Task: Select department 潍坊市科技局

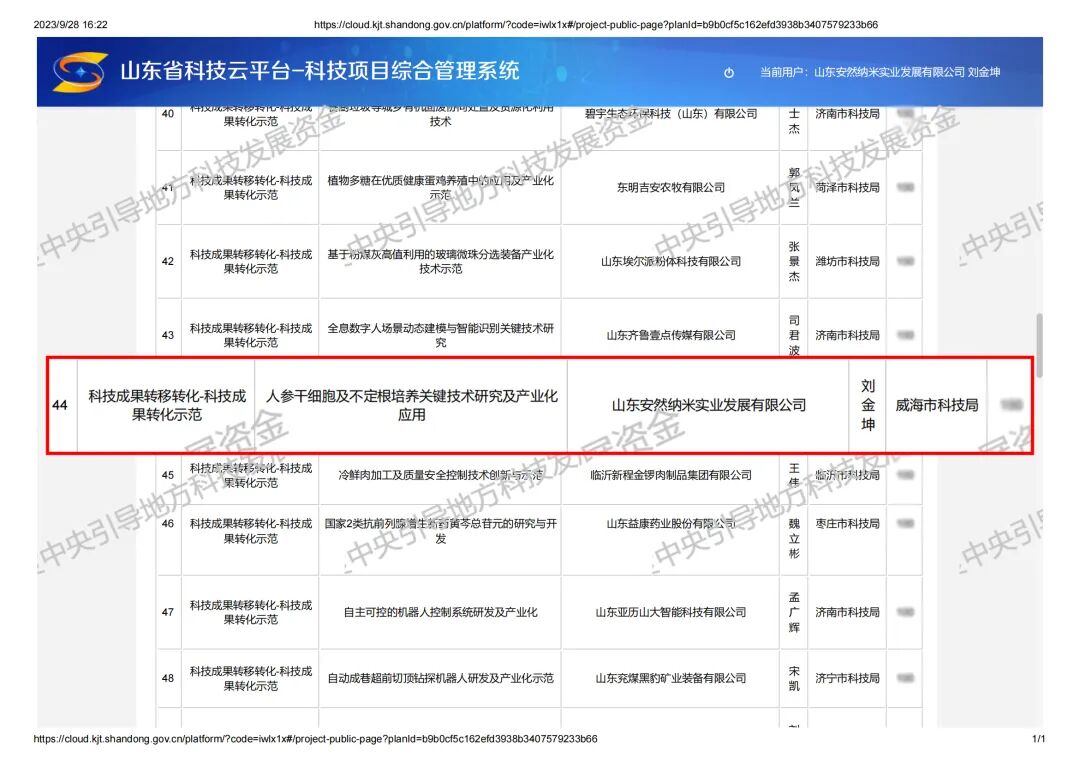Action: pos(847,261)
